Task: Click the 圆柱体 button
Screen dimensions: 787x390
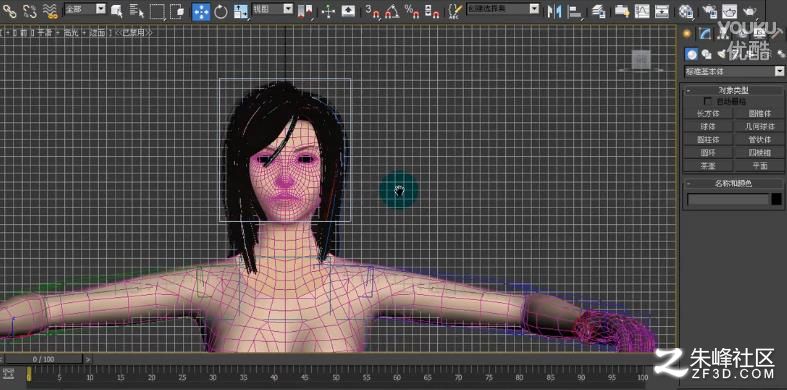Action: pos(708,140)
